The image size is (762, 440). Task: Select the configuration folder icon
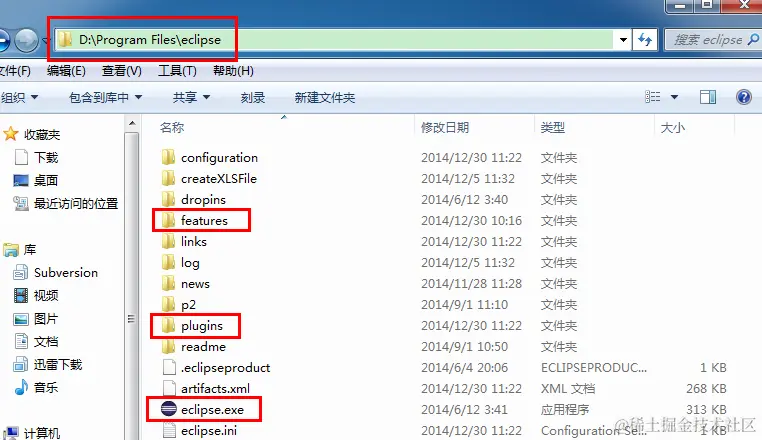click(168, 157)
